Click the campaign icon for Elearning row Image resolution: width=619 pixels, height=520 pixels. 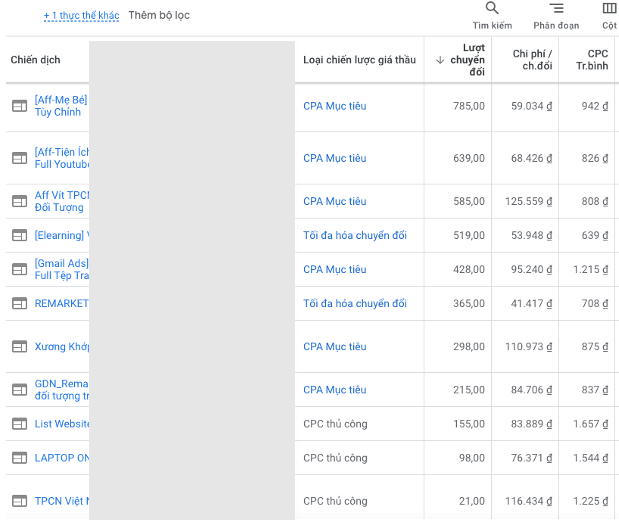click(x=19, y=235)
